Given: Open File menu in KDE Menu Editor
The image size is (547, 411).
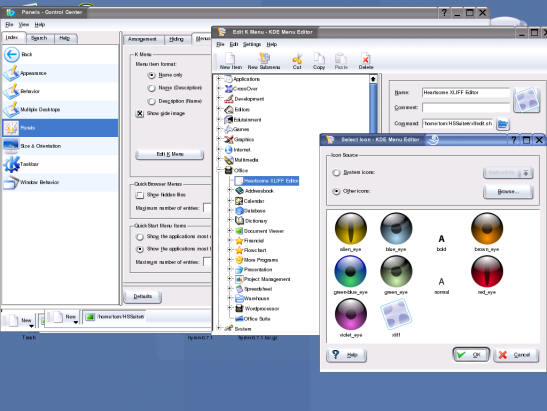Looking at the screenshot, I should [220, 44].
